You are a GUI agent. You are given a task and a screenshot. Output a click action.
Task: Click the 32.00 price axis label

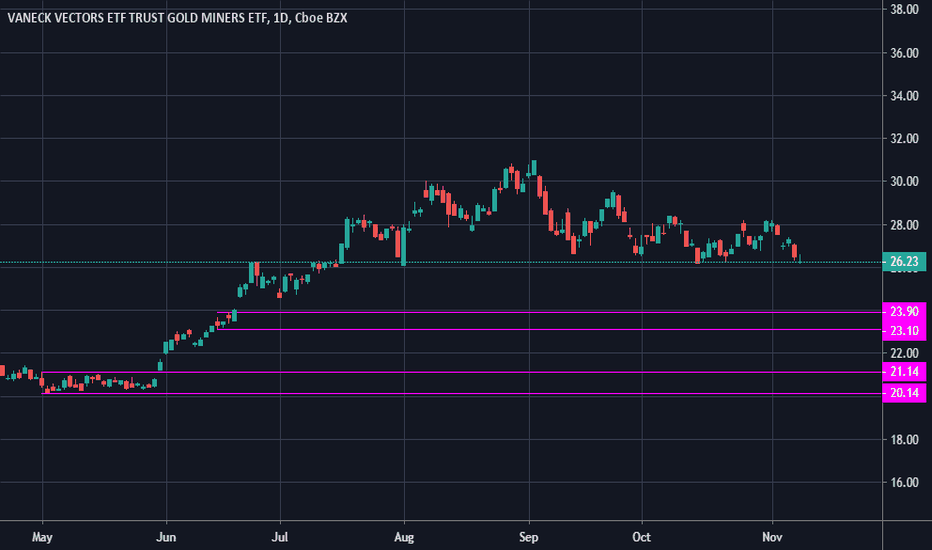(x=904, y=139)
